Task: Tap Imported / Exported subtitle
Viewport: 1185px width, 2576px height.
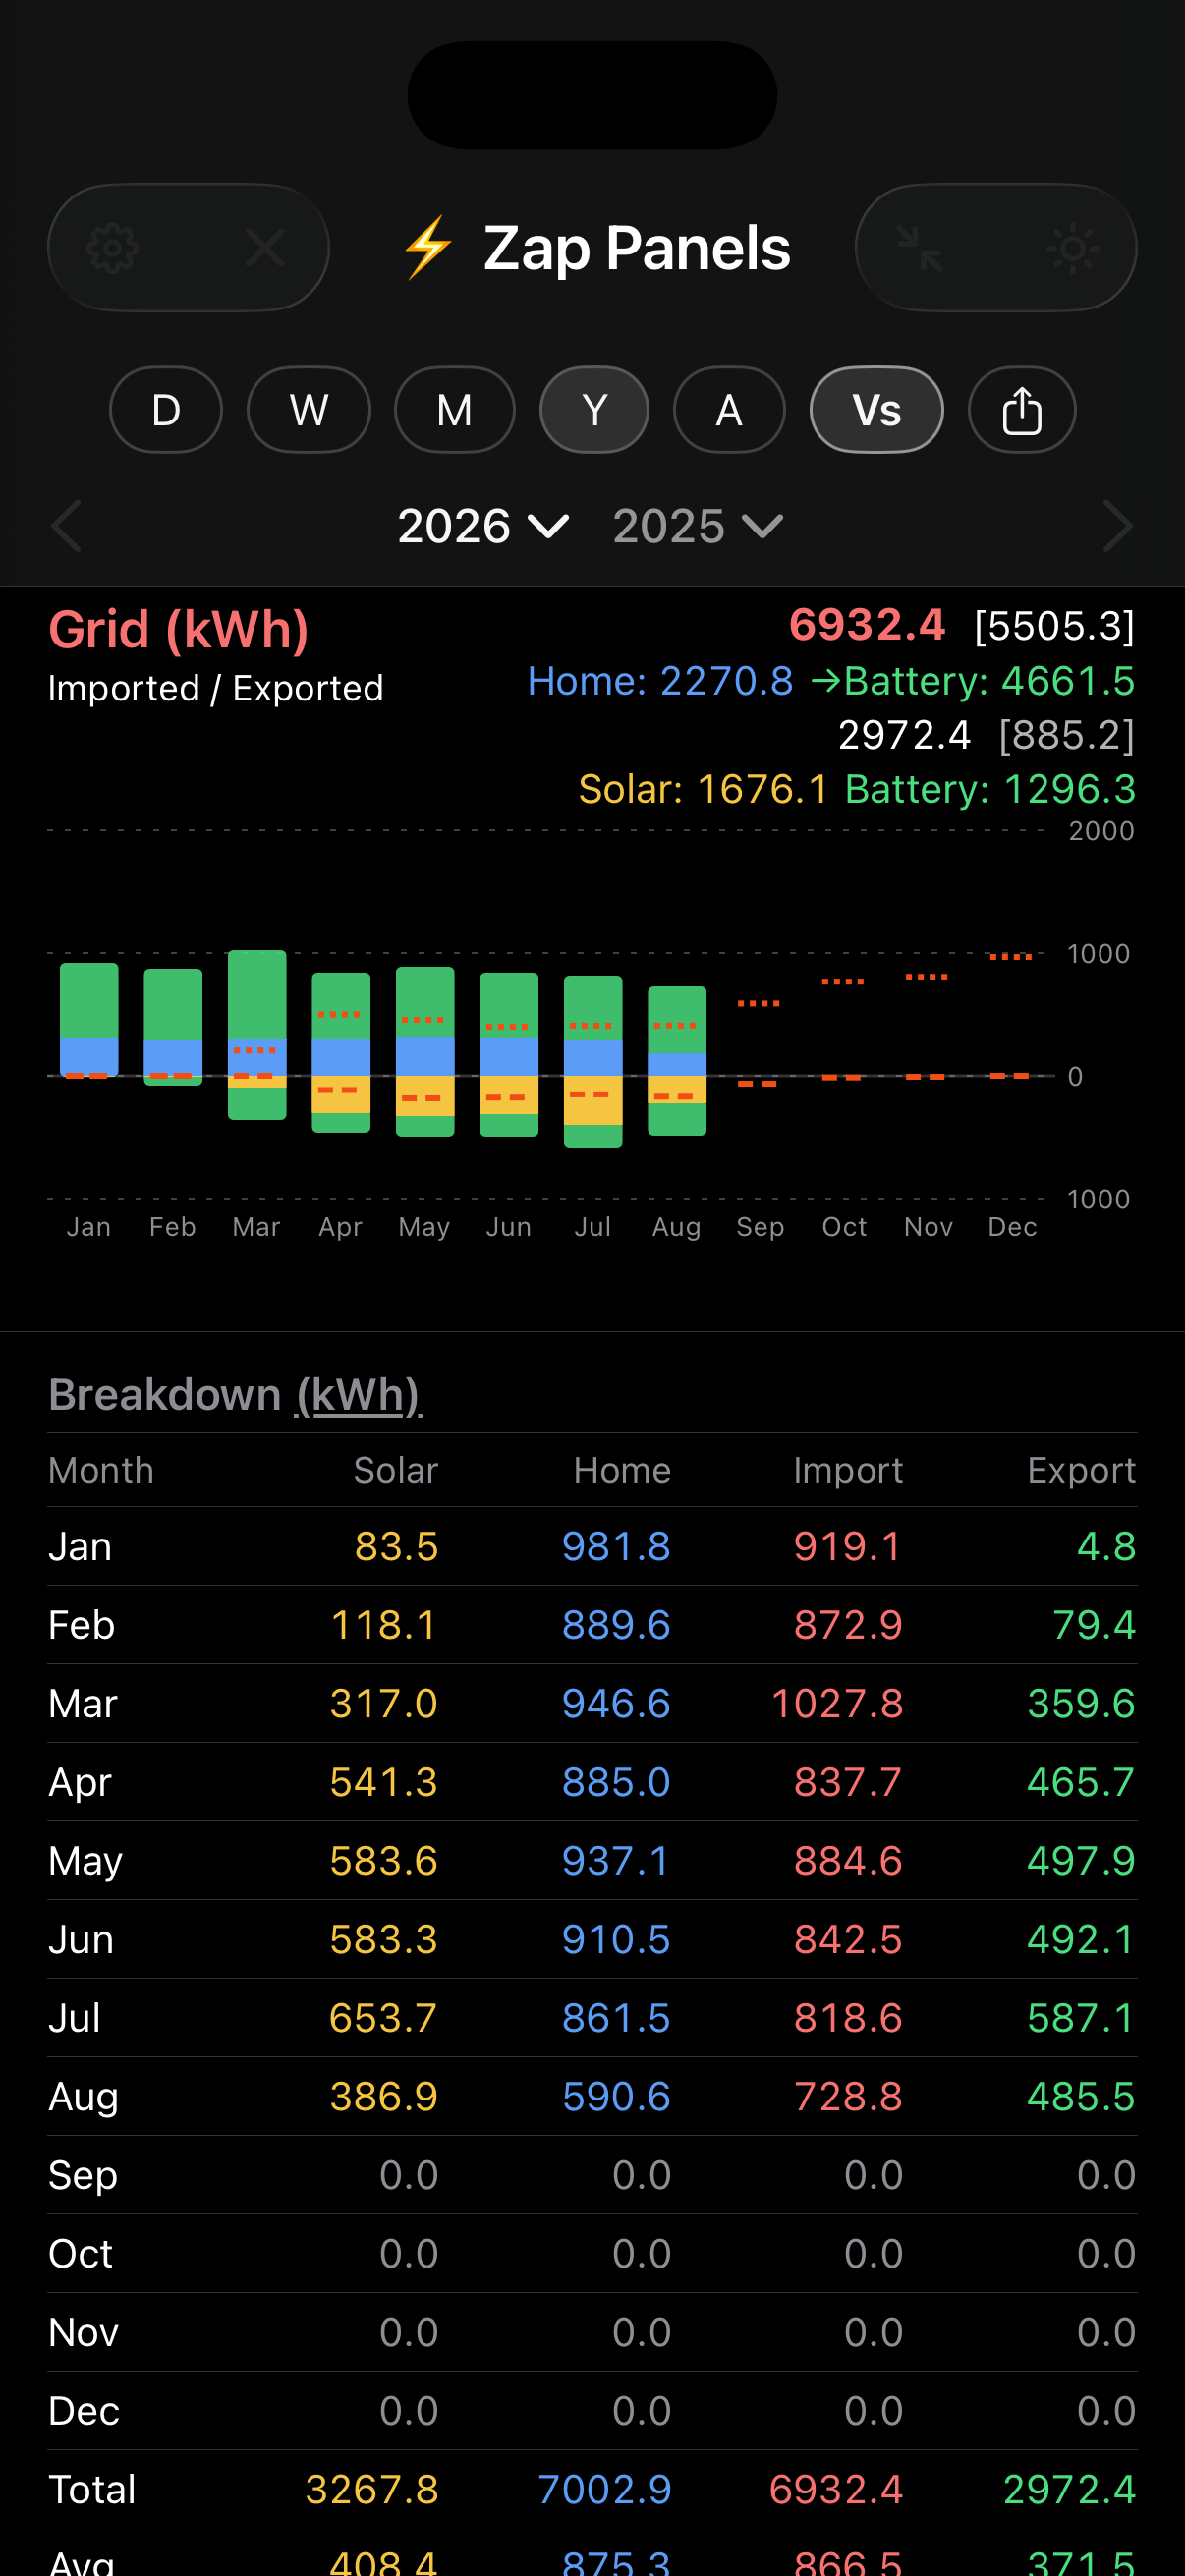Action: [216, 688]
